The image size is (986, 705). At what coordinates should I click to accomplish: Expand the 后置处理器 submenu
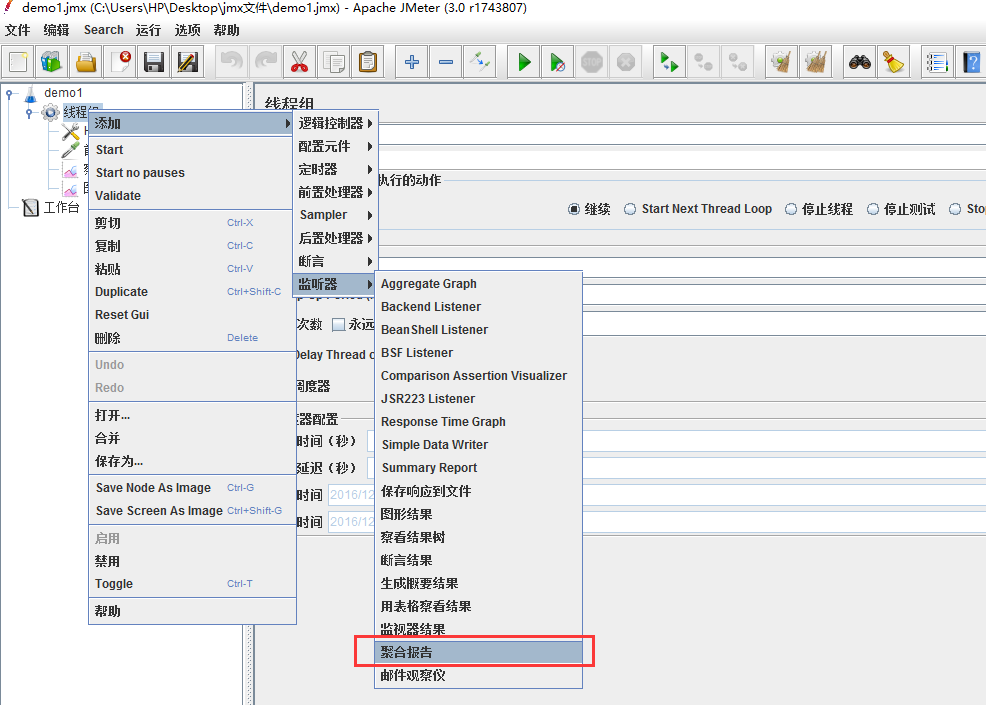[335, 238]
